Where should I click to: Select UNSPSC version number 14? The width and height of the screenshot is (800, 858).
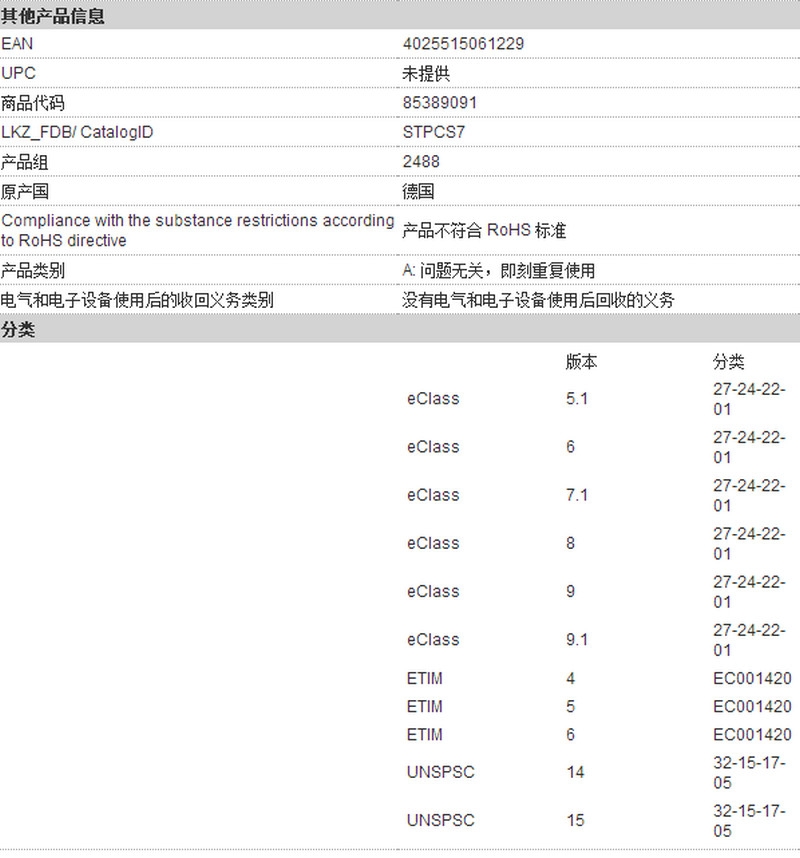576,772
